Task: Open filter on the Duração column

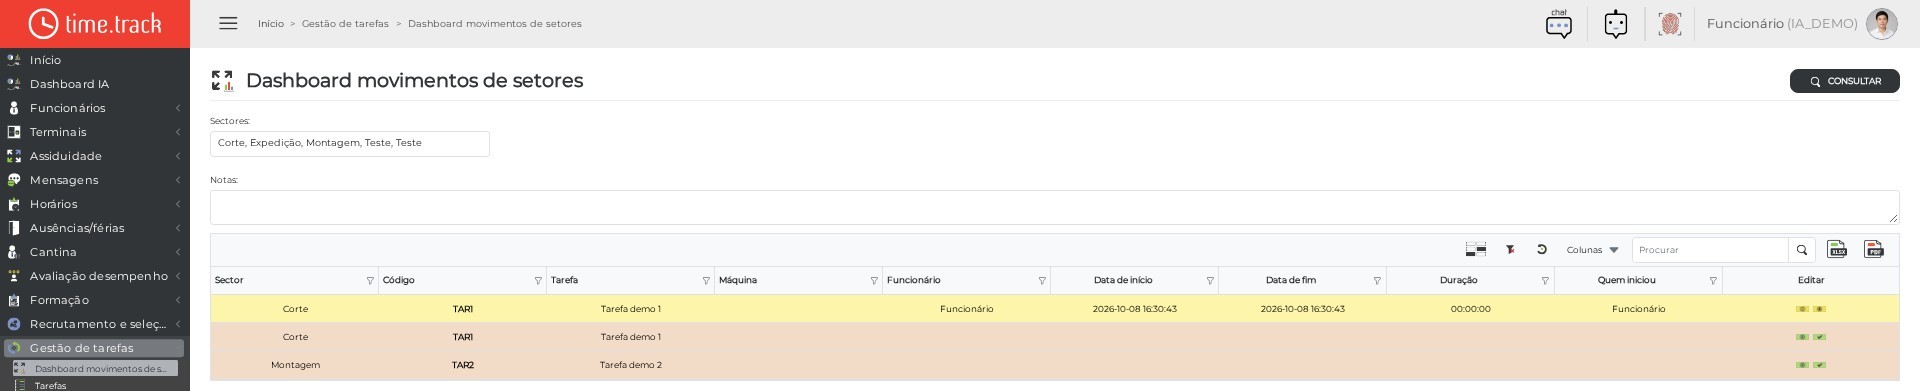Action: [x=1545, y=281]
